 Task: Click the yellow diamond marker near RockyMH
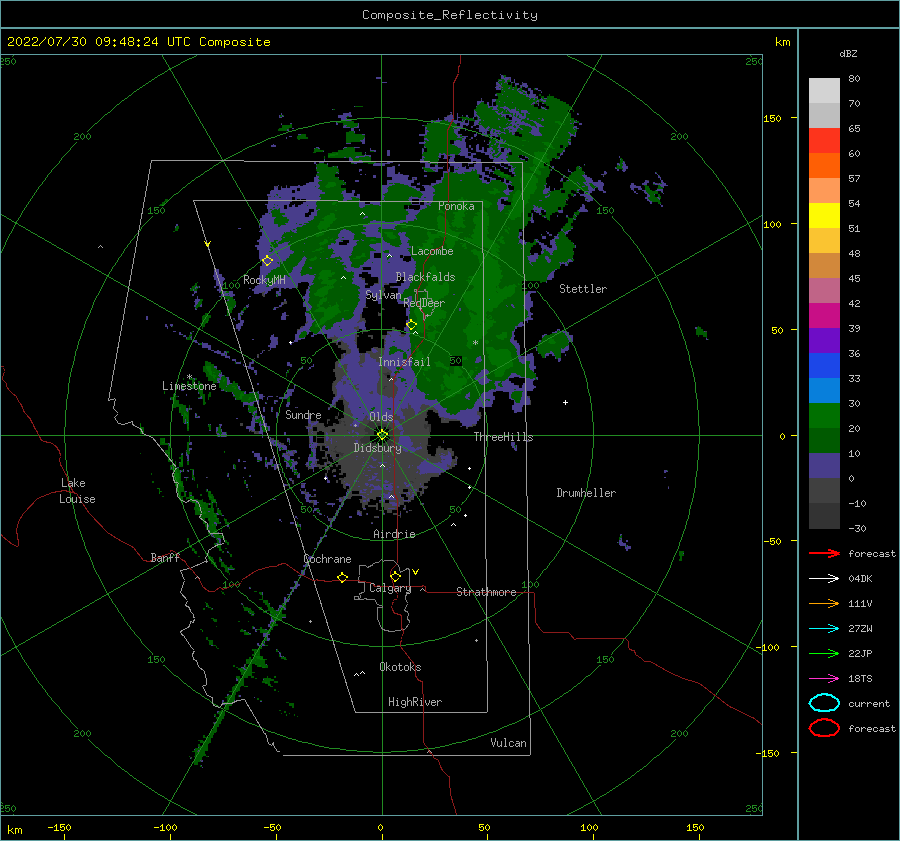(x=267, y=261)
